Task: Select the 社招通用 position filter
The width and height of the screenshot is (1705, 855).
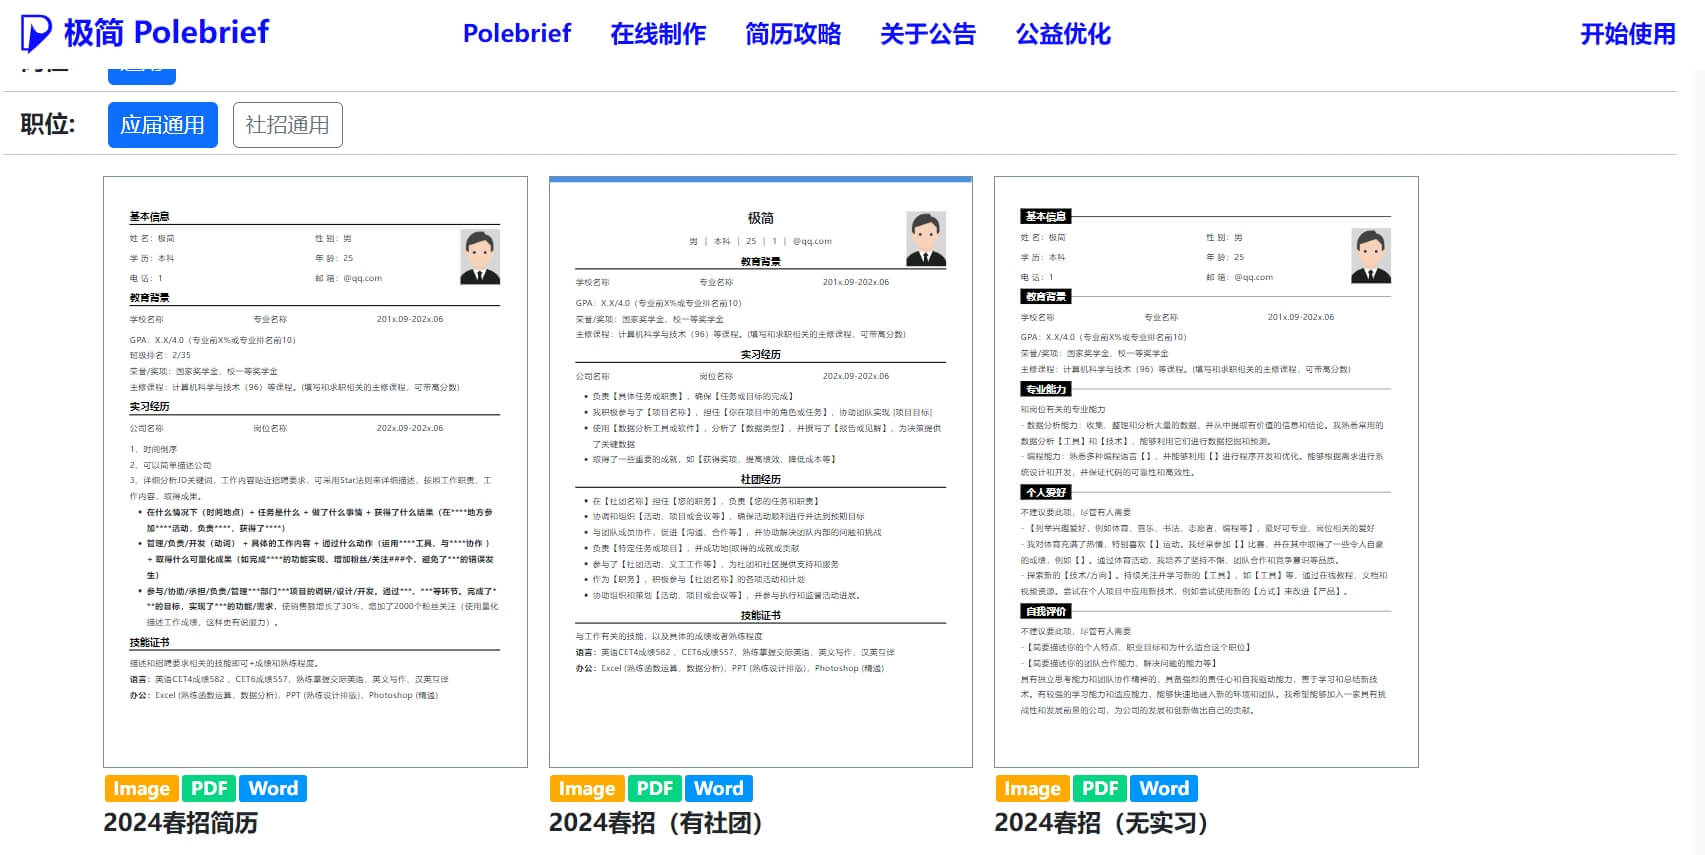Action: [288, 125]
